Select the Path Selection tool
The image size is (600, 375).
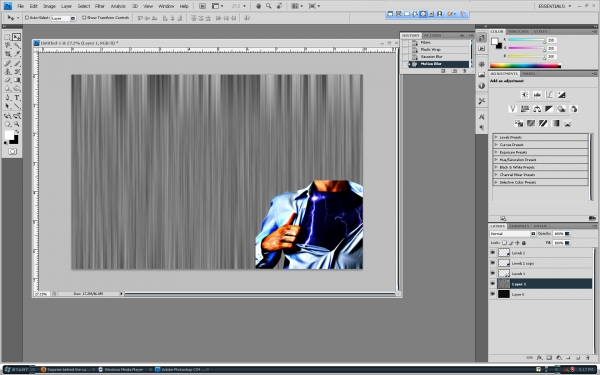pos(7,106)
